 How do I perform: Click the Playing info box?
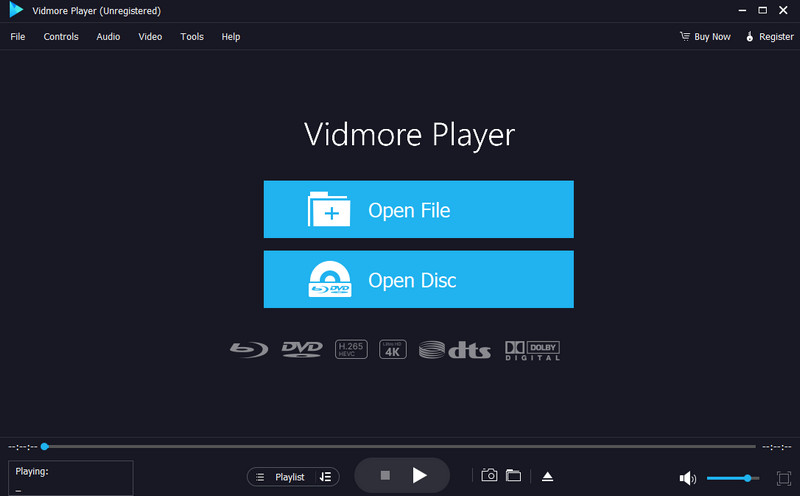(70, 478)
